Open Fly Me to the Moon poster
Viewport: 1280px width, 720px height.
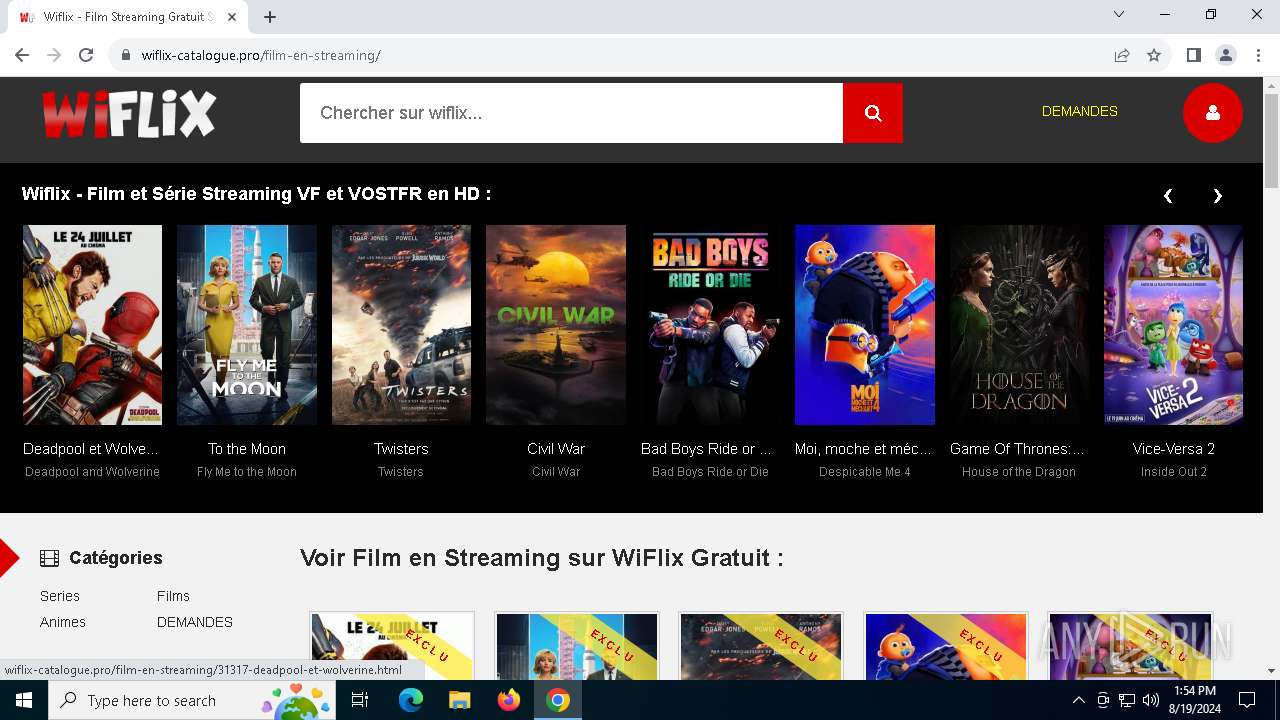click(247, 325)
